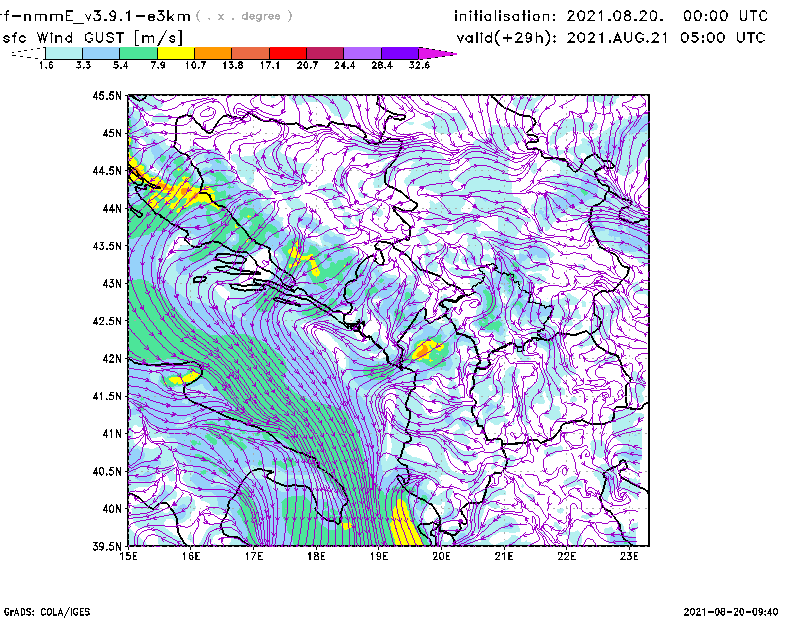Screen dimensions: 800x618
Task: Select the light purple 24.4–28.4 legend swatch
Action: click(363, 53)
